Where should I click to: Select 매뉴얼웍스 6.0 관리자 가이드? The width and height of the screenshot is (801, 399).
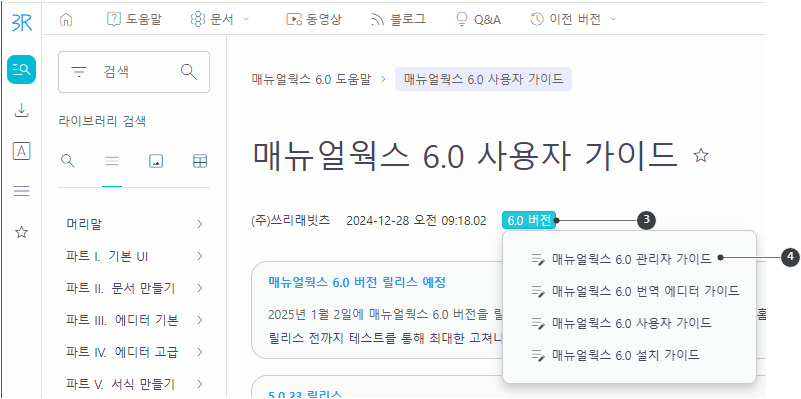point(621,259)
